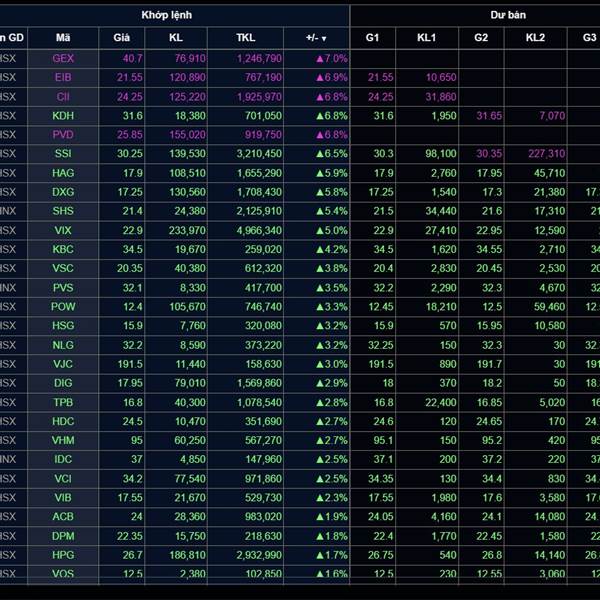The image size is (600, 600).
Task: Click PVD matched volume 155,020
Action: pyautogui.click(x=188, y=135)
